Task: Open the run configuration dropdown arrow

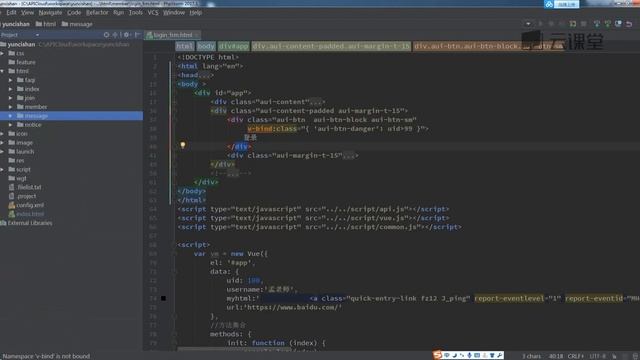Action: point(528,24)
